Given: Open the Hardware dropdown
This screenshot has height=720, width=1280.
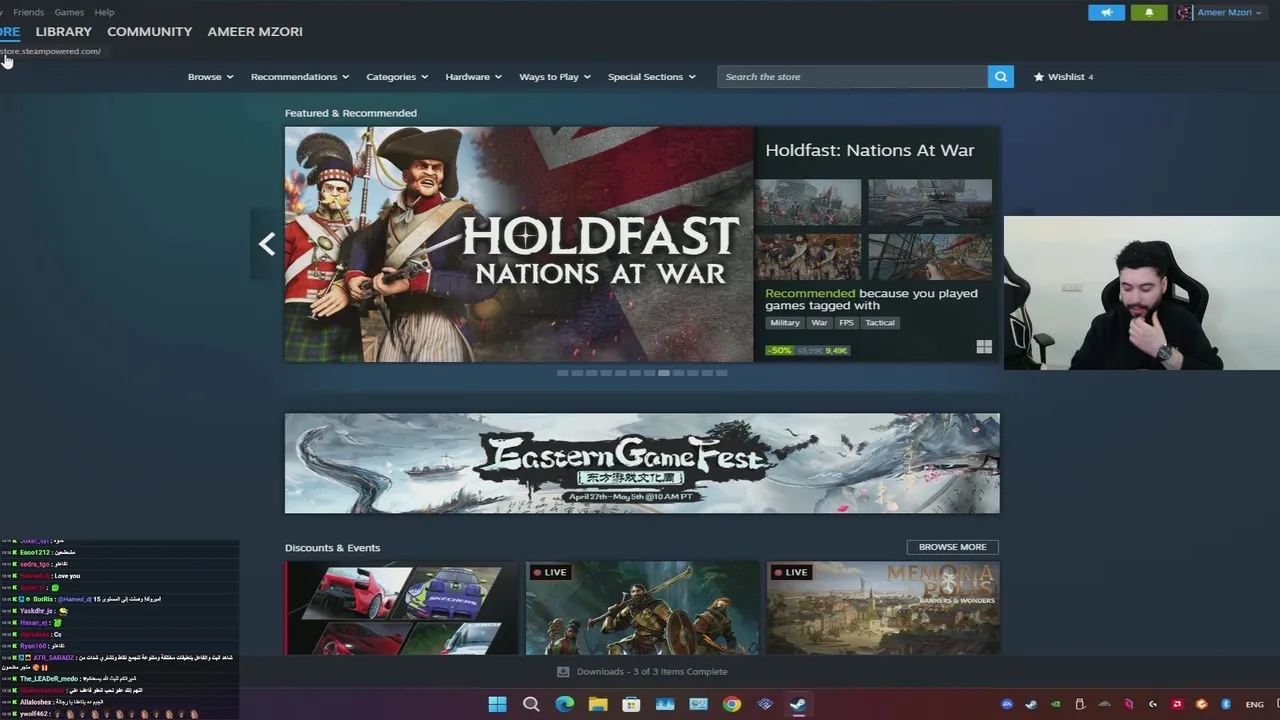Looking at the screenshot, I should 474,77.
